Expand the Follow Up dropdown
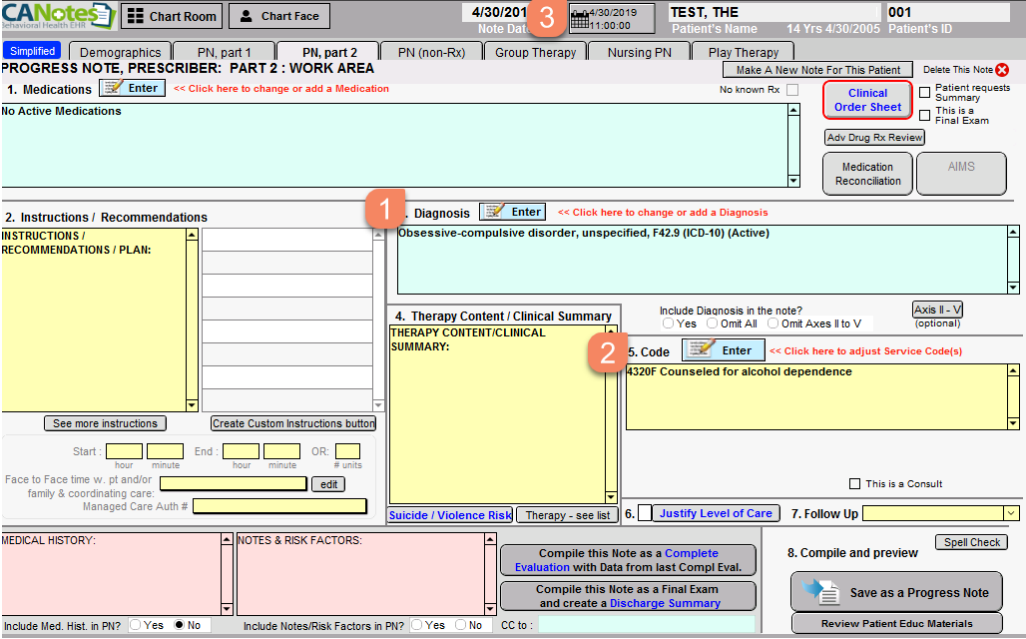The image size is (1026, 639). tap(1011, 513)
